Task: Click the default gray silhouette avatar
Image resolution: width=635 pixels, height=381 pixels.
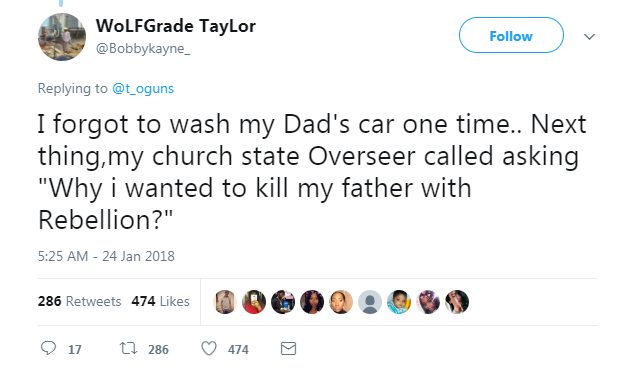Action: point(370,302)
